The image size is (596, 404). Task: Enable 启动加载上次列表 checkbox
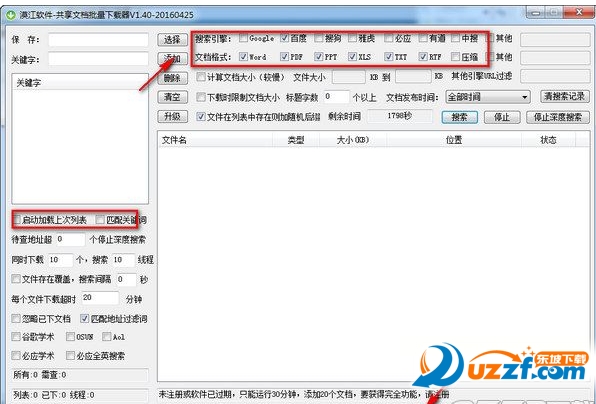[17, 220]
